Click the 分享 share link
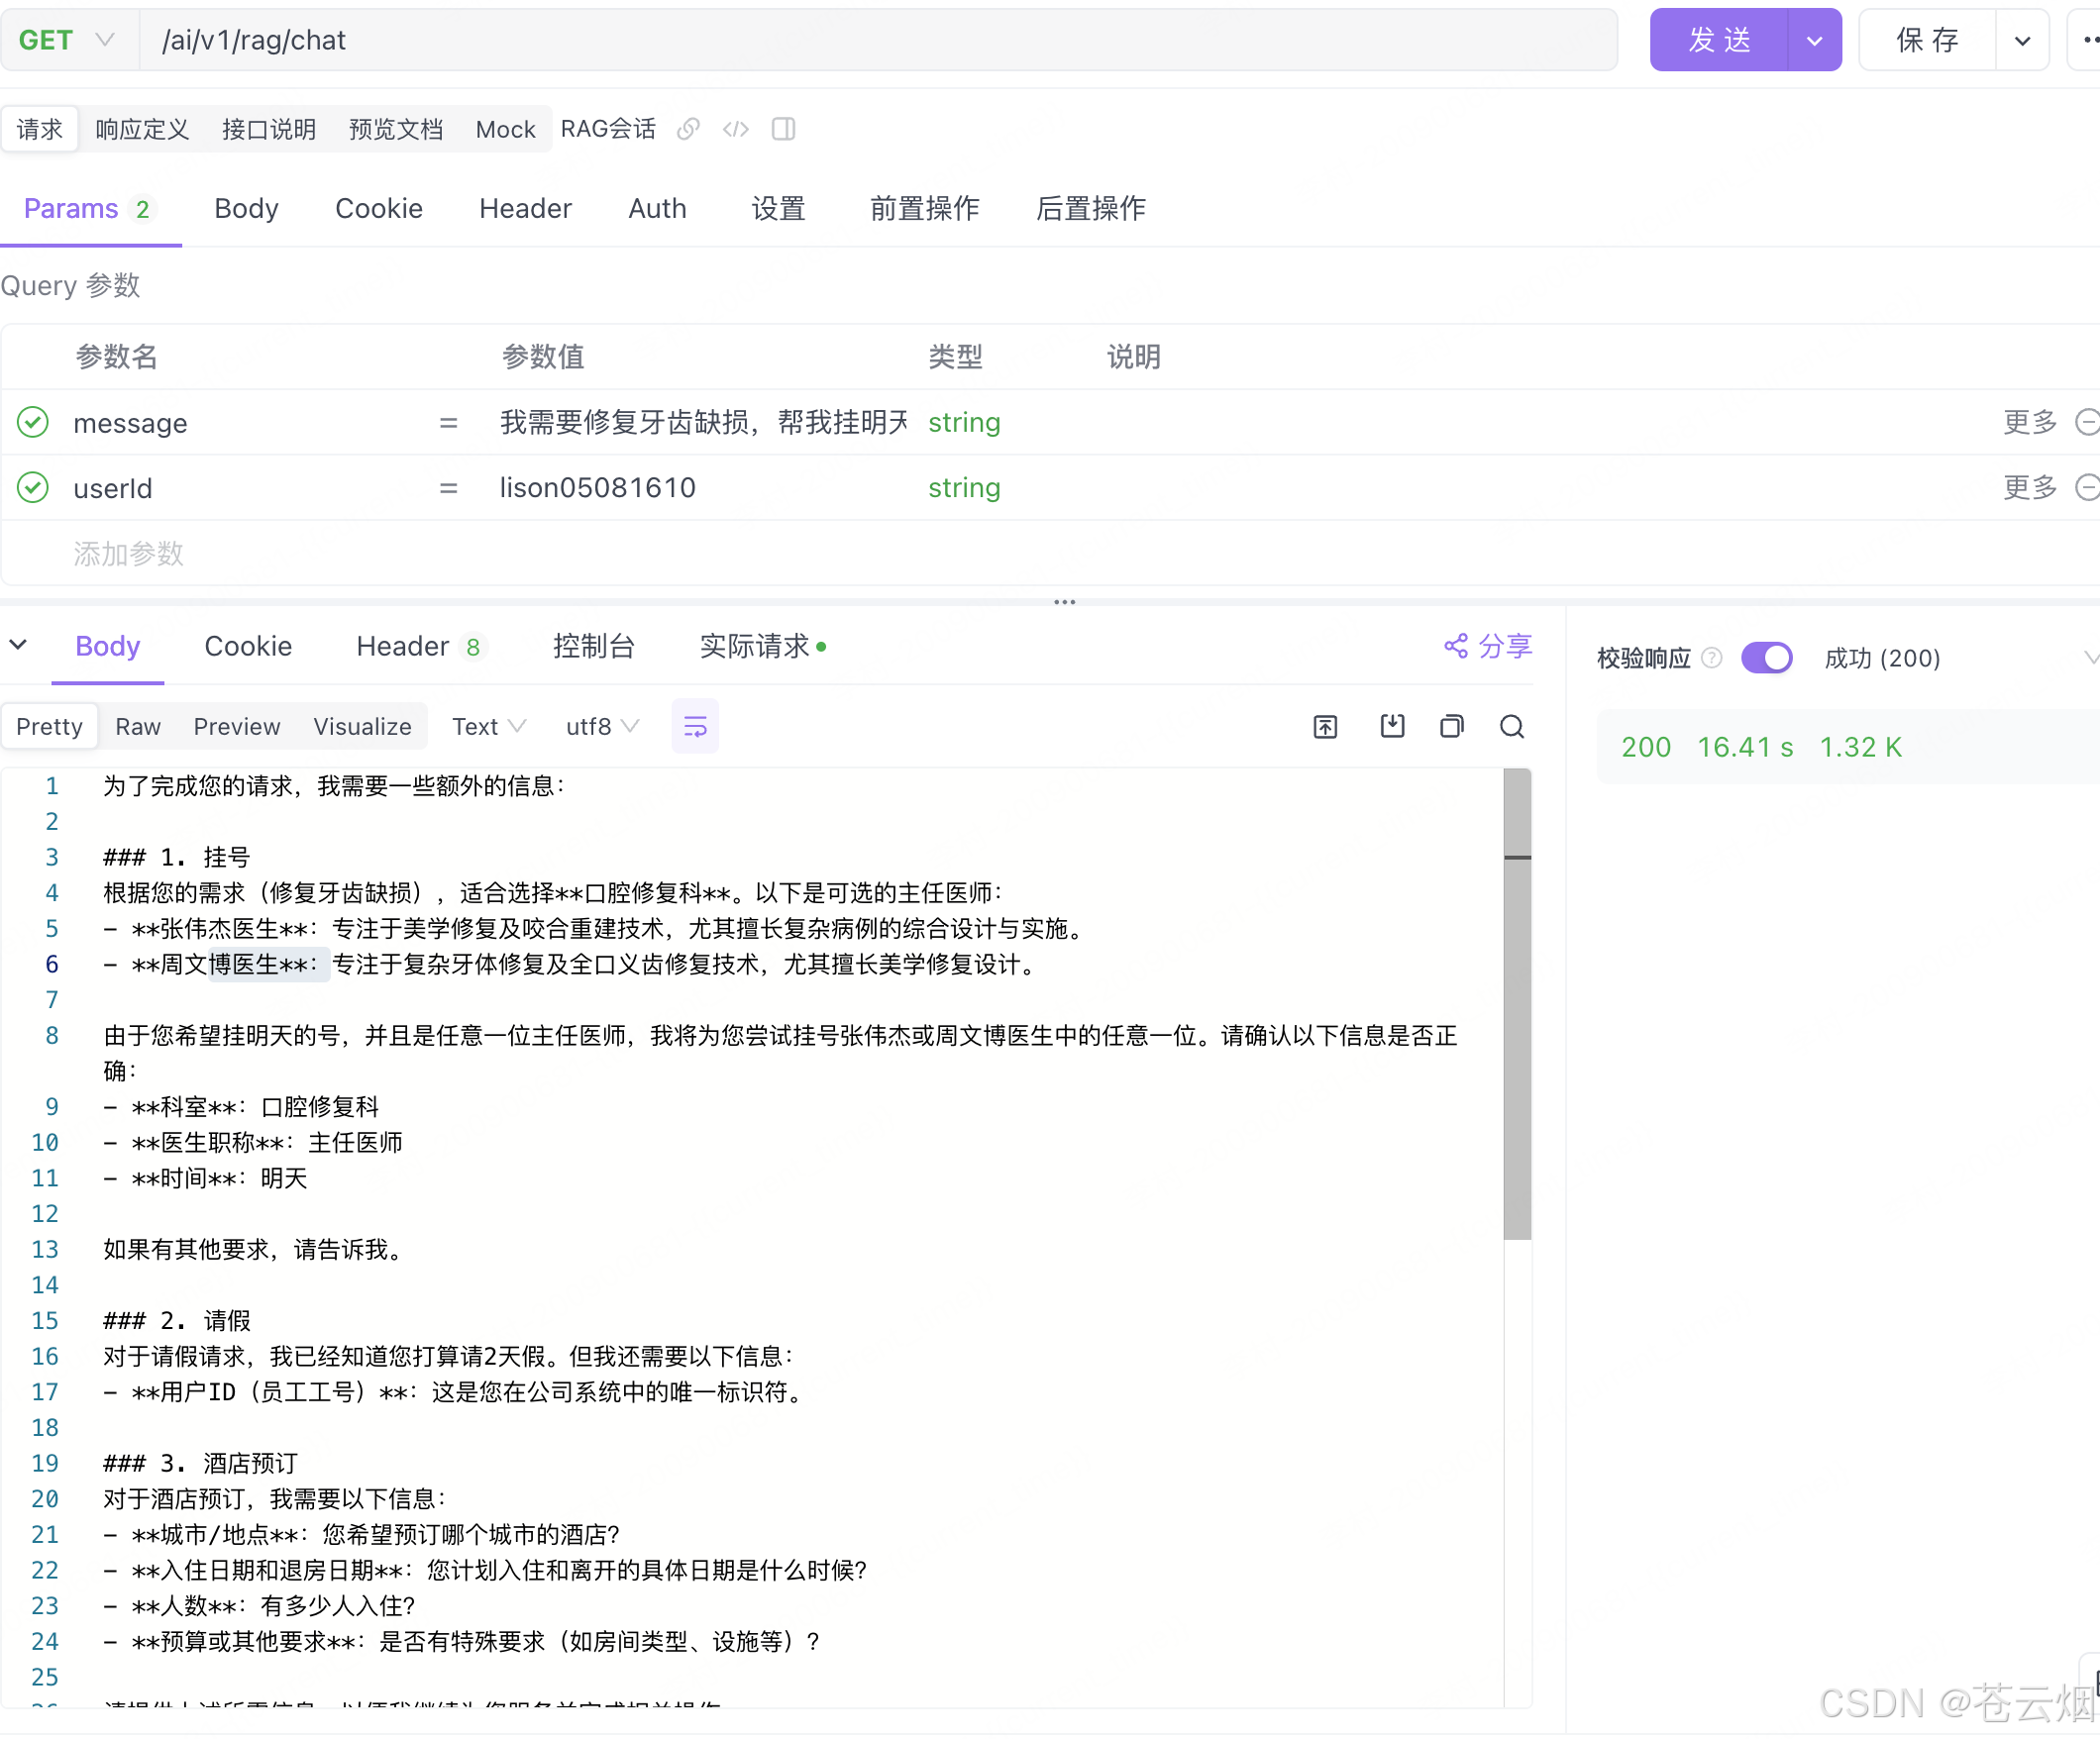2100x1739 pixels. [1489, 647]
